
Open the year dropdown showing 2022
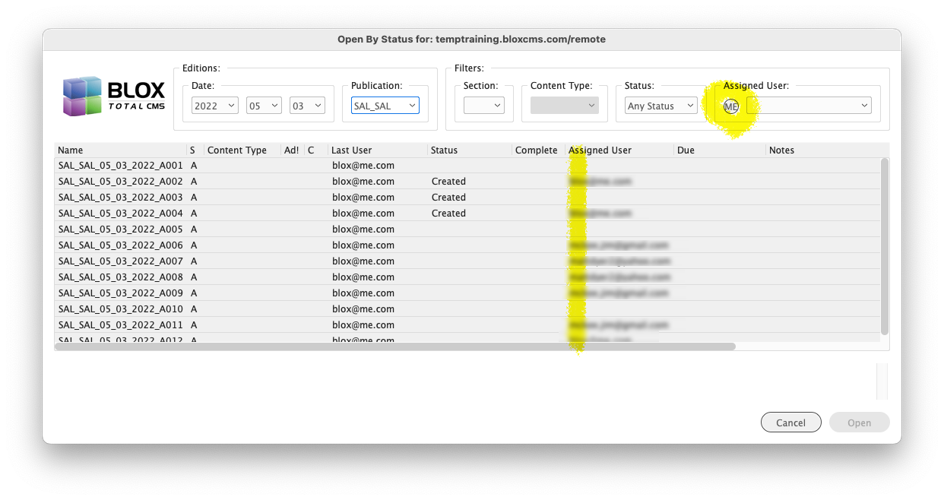tap(215, 106)
